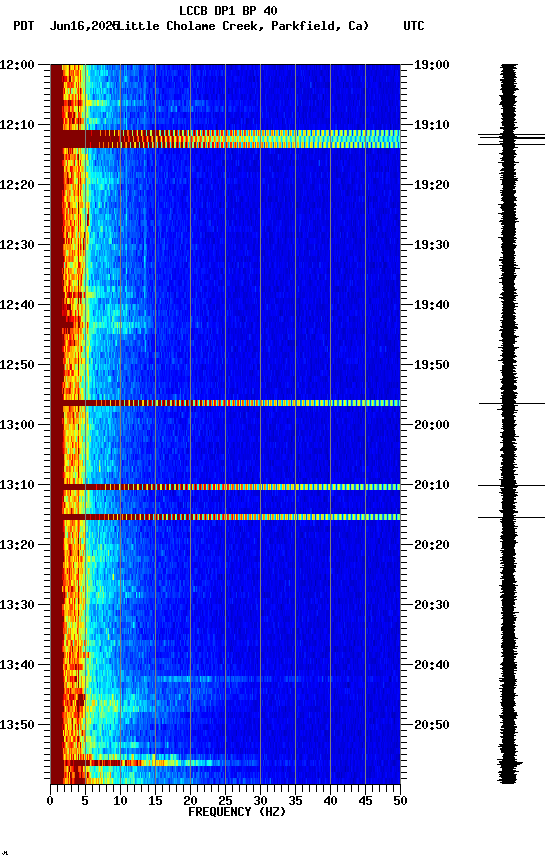Click the "19:40" UTC time label
The width and height of the screenshot is (552, 864).
pyautogui.click(x=432, y=305)
